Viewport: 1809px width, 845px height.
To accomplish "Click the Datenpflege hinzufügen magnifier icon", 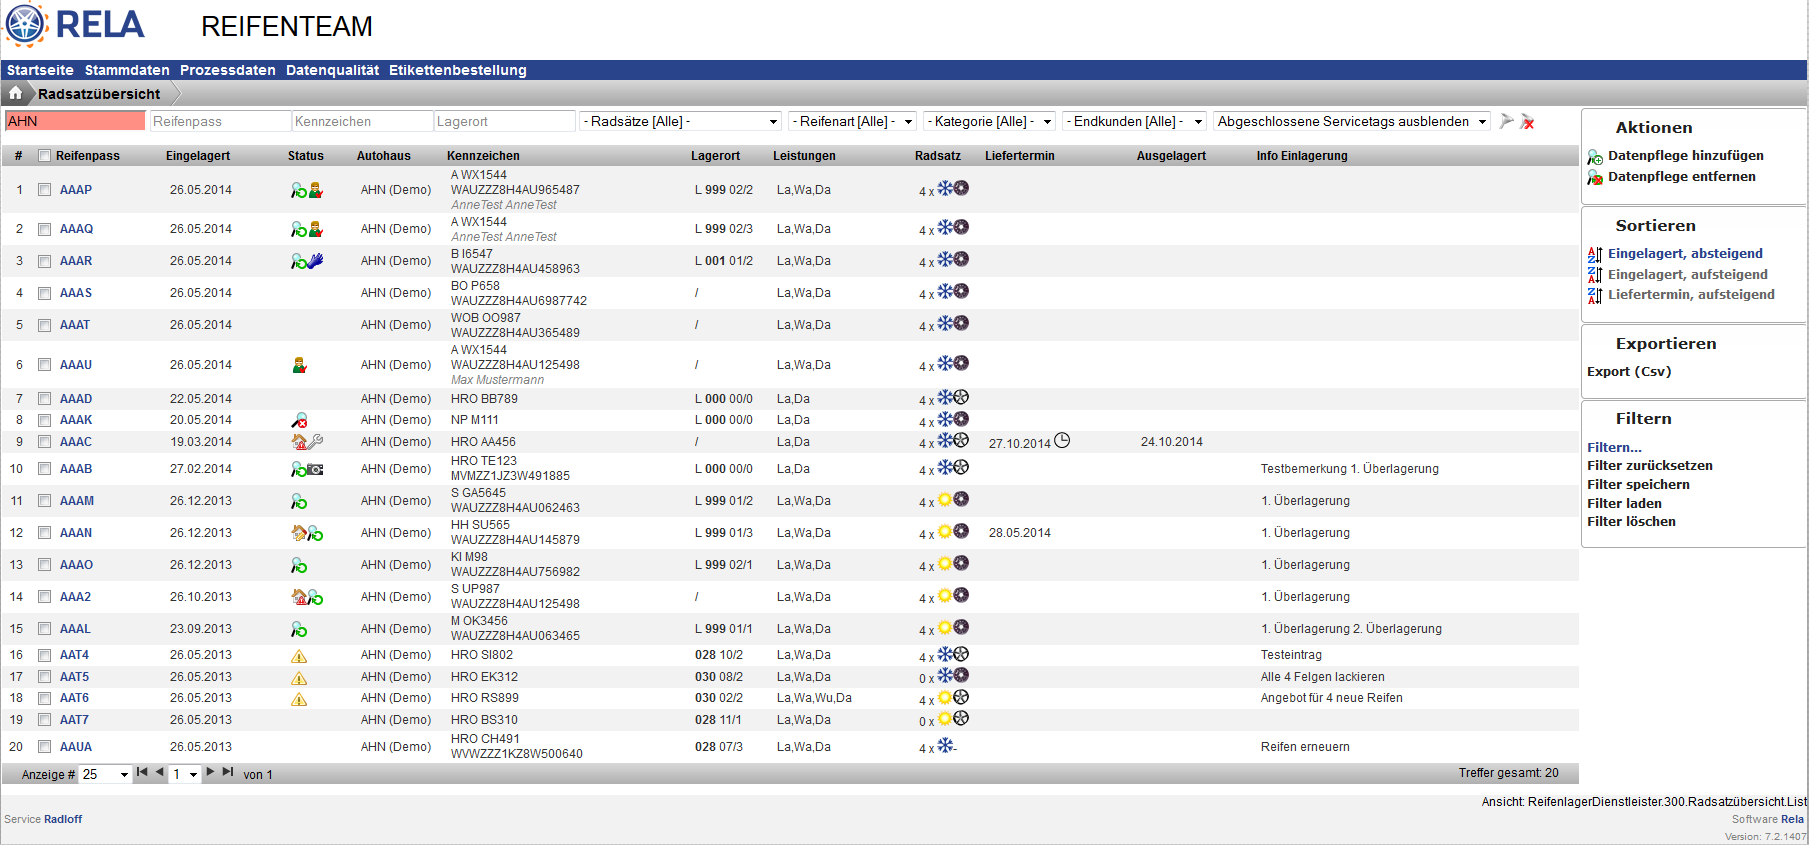I will point(1595,157).
